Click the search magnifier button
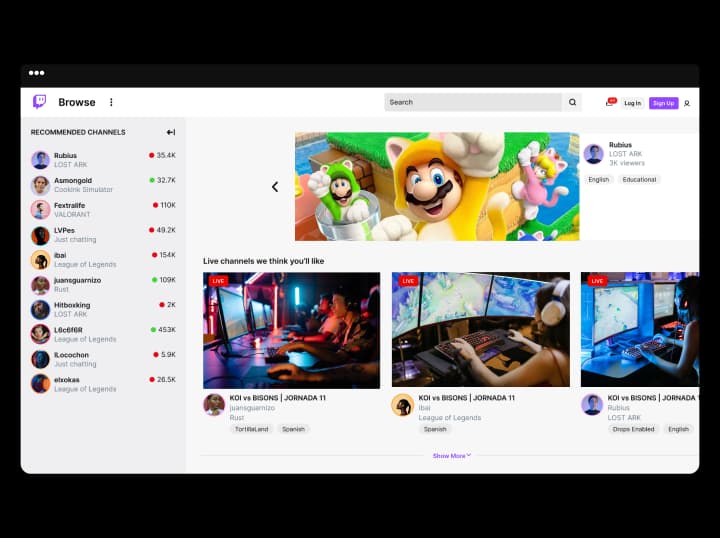Image resolution: width=720 pixels, height=538 pixels. click(572, 102)
